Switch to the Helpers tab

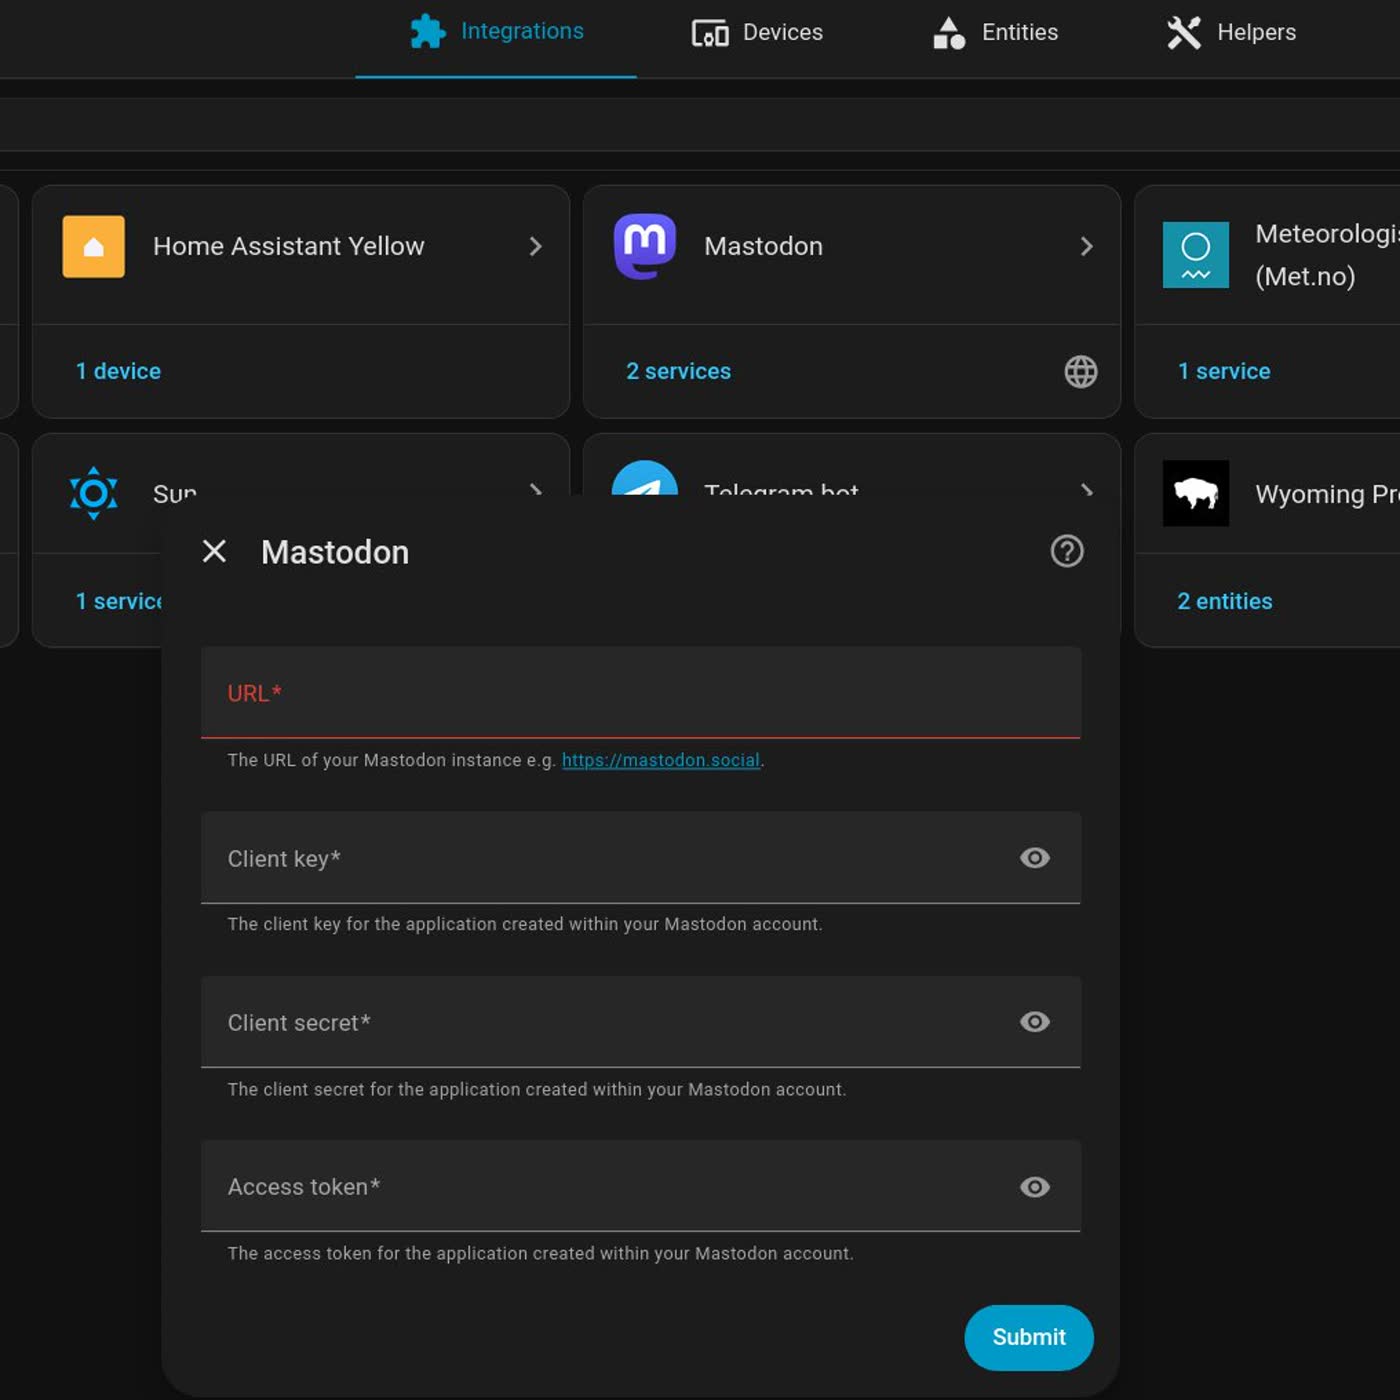coord(1231,32)
